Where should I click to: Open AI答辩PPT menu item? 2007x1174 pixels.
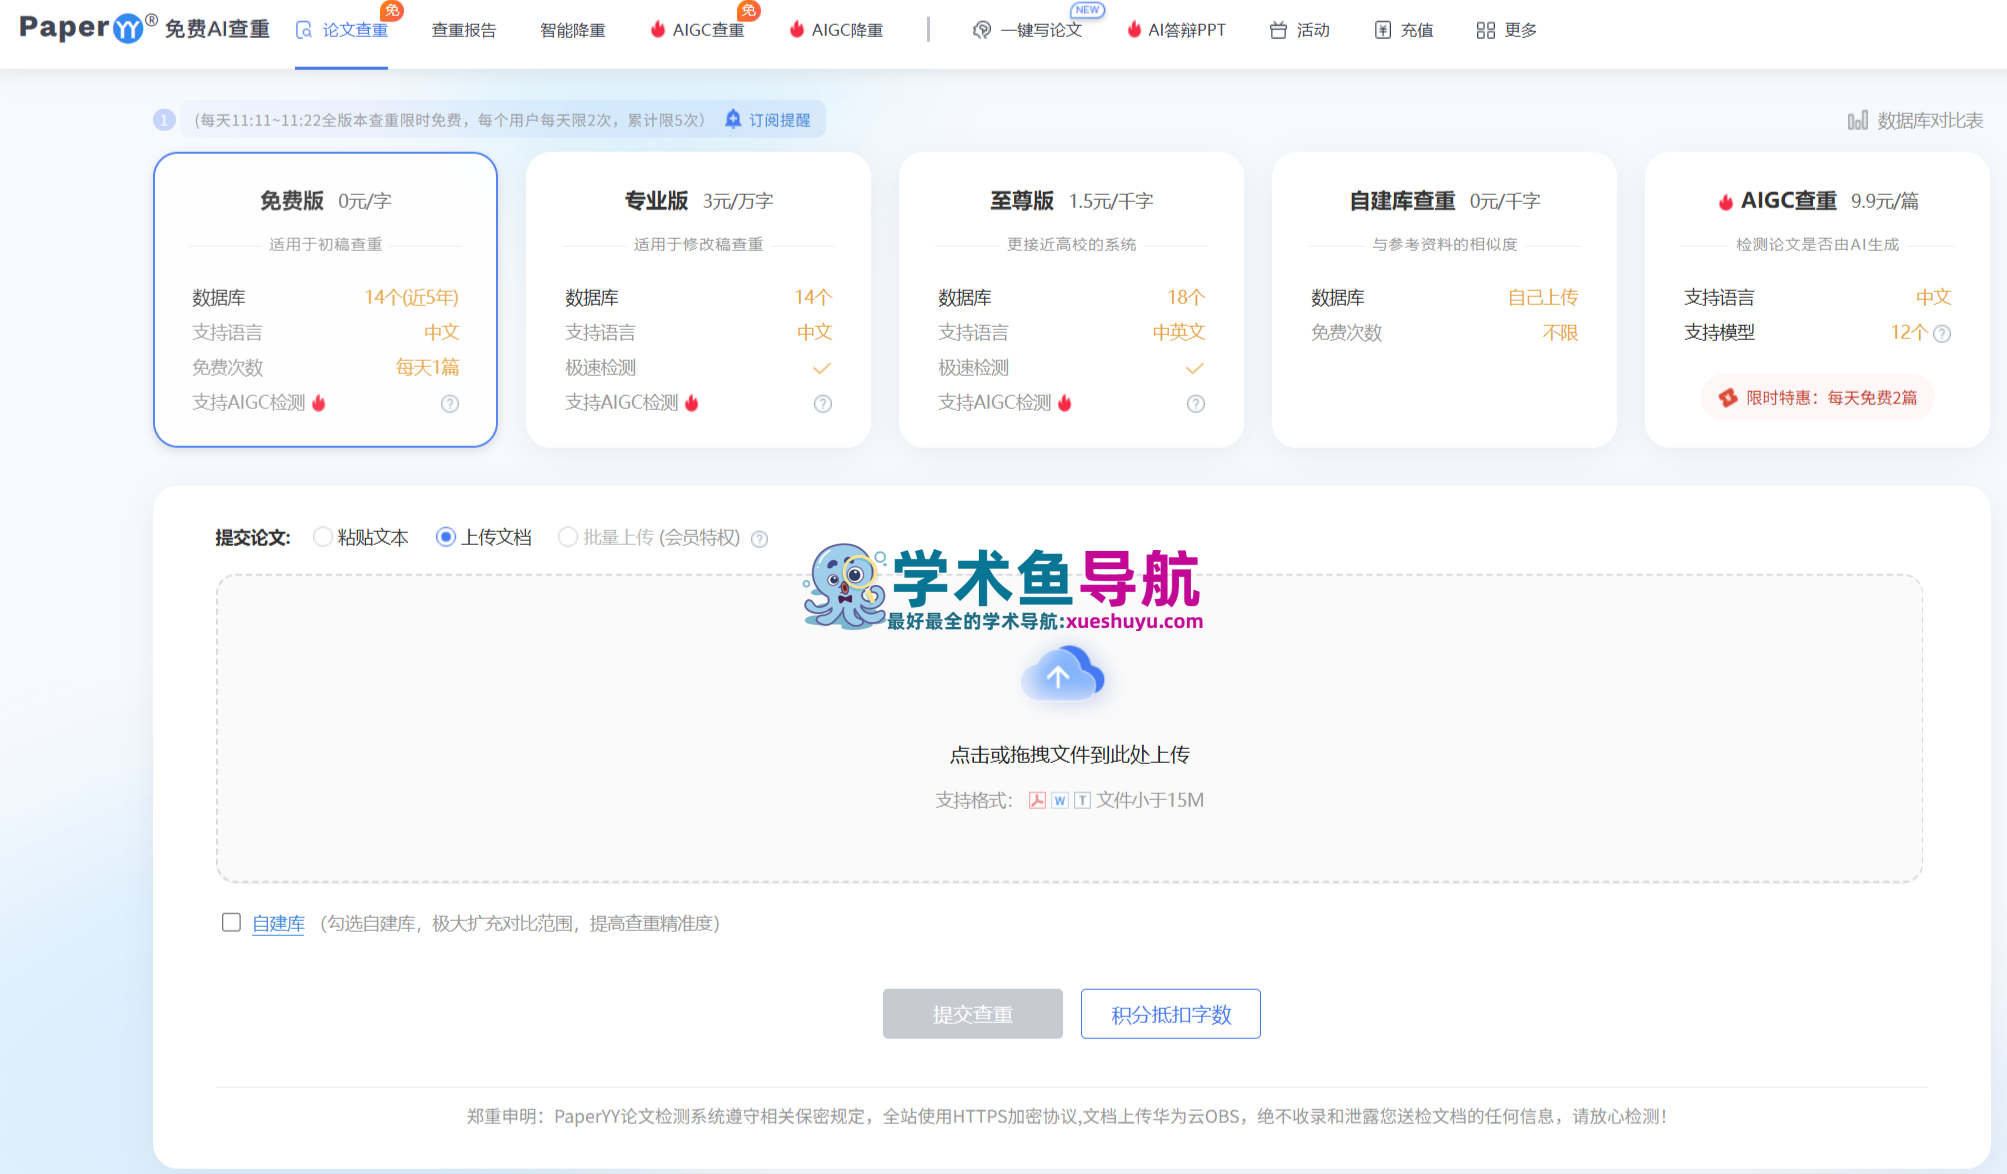(x=1176, y=30)
